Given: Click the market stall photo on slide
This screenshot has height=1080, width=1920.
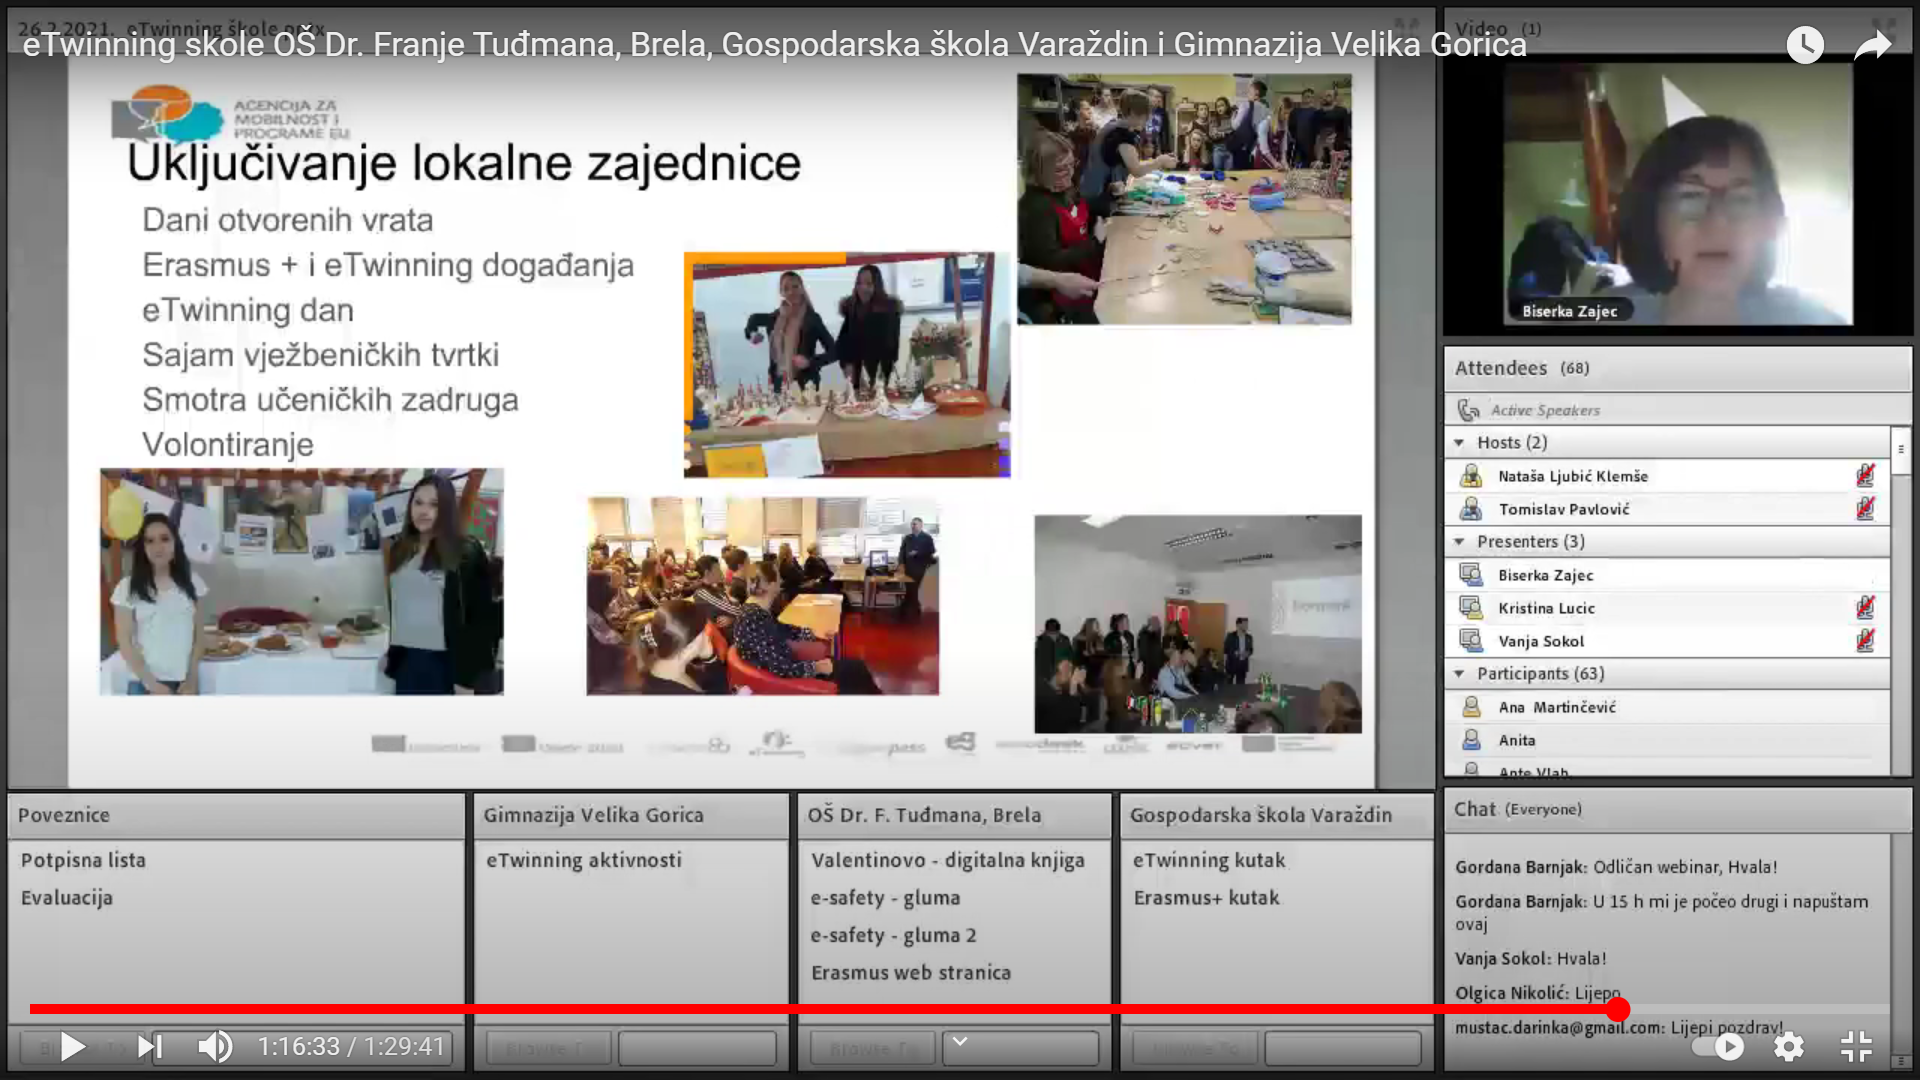Looking at the screenshot, I should (847, 364).
